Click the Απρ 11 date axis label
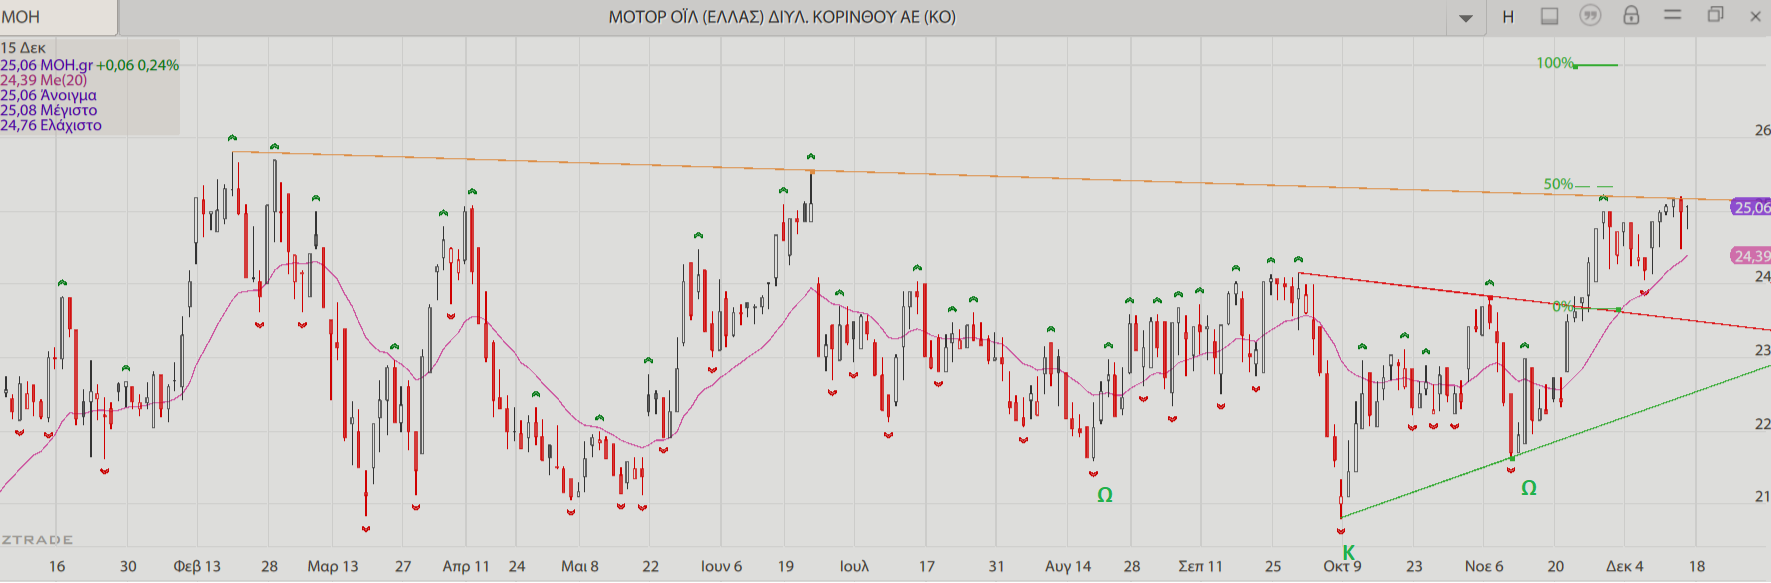The height and width of the screenshot is (583, 1771). click(466, 566)
